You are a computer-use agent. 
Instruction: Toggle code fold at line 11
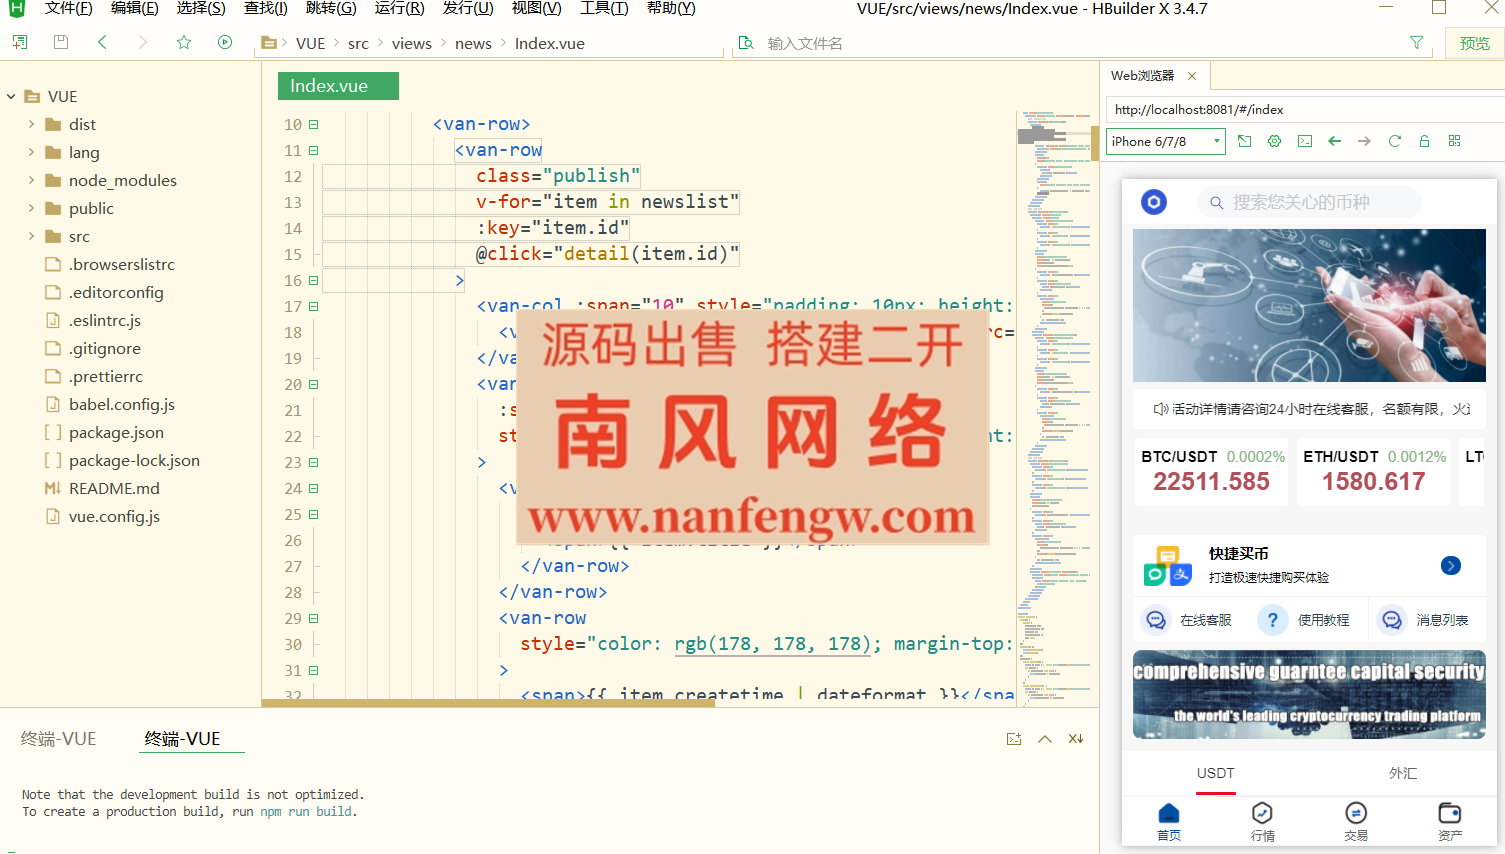coord(313,151)
